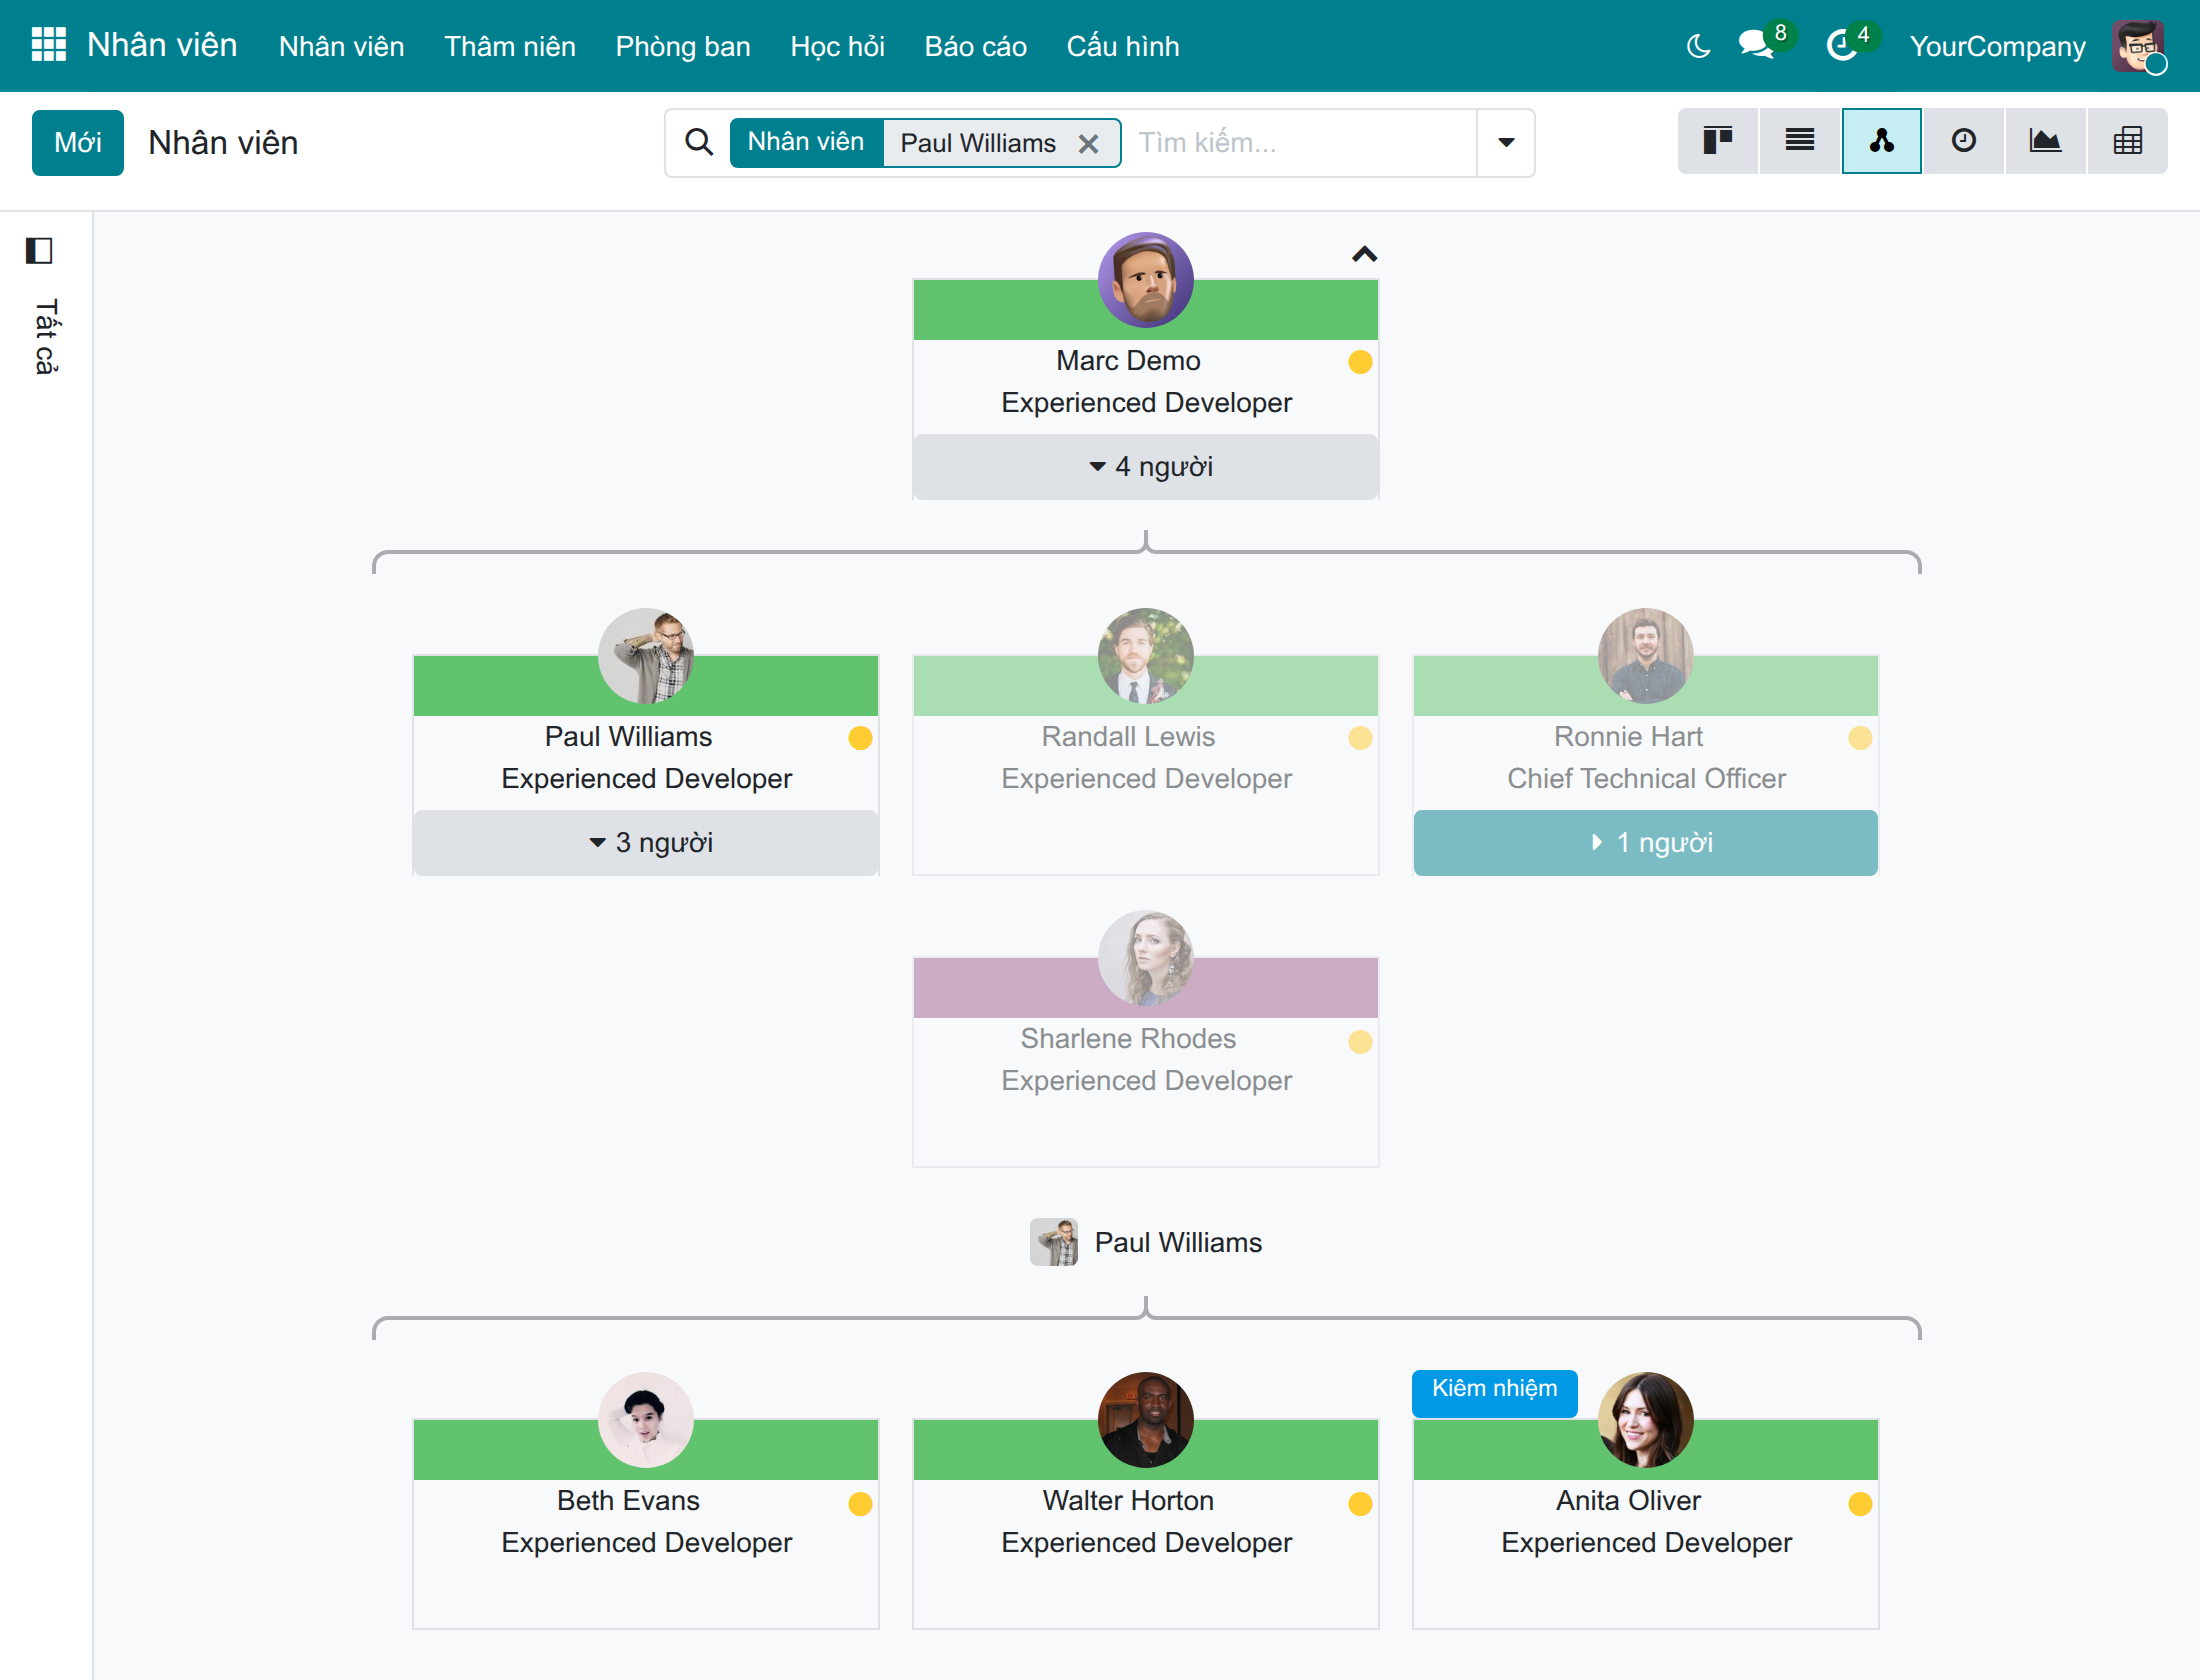Click Sharlene Rhodes' yellow status dot
Viewport: 2200px width, 1680px height.
pyautogui.click(x=1360, y=1042)
